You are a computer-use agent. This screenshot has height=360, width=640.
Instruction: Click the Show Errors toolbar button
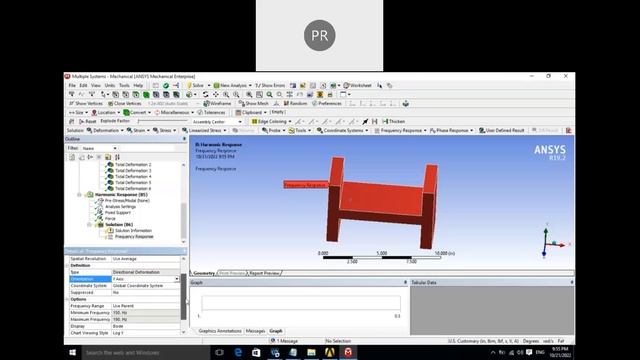pos(270,85)
